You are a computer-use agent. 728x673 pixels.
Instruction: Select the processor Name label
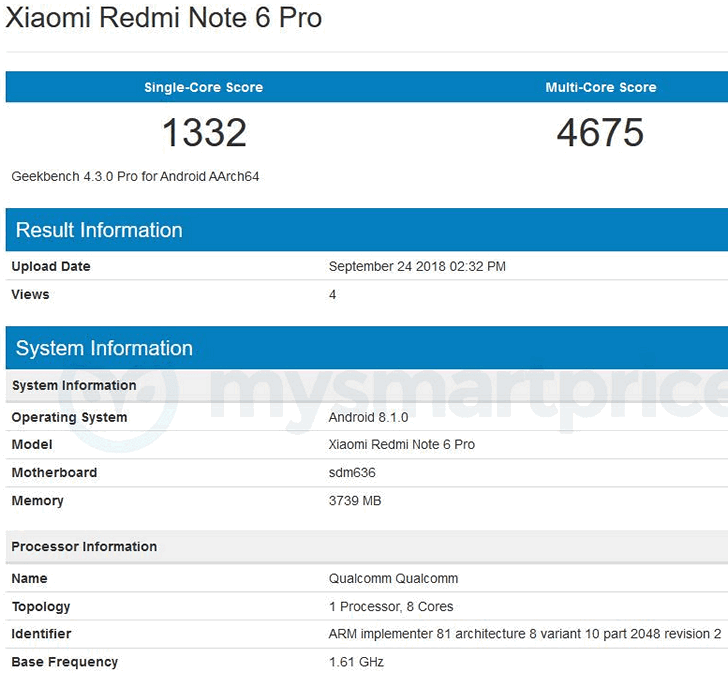click(29, 578)
